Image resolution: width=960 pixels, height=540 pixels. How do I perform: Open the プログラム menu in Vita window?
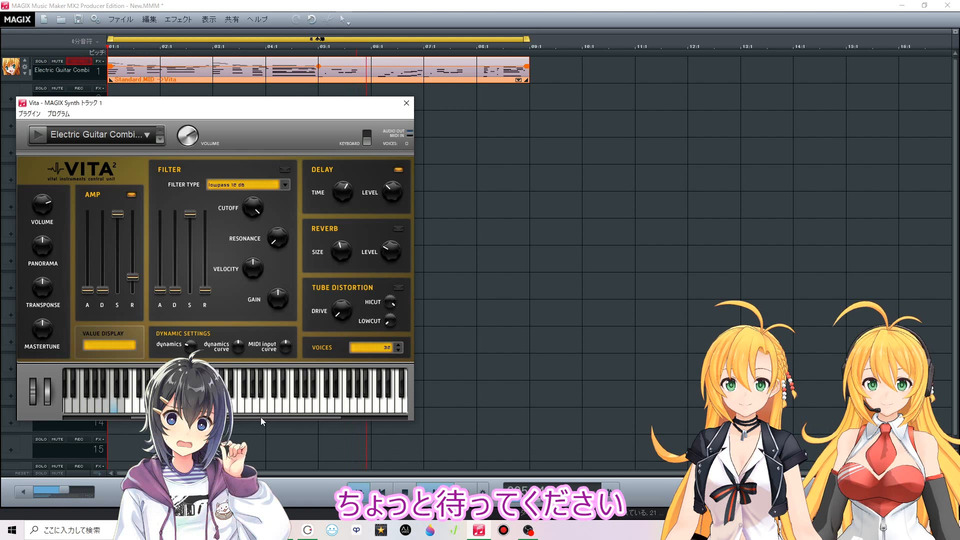click(59, 114)
